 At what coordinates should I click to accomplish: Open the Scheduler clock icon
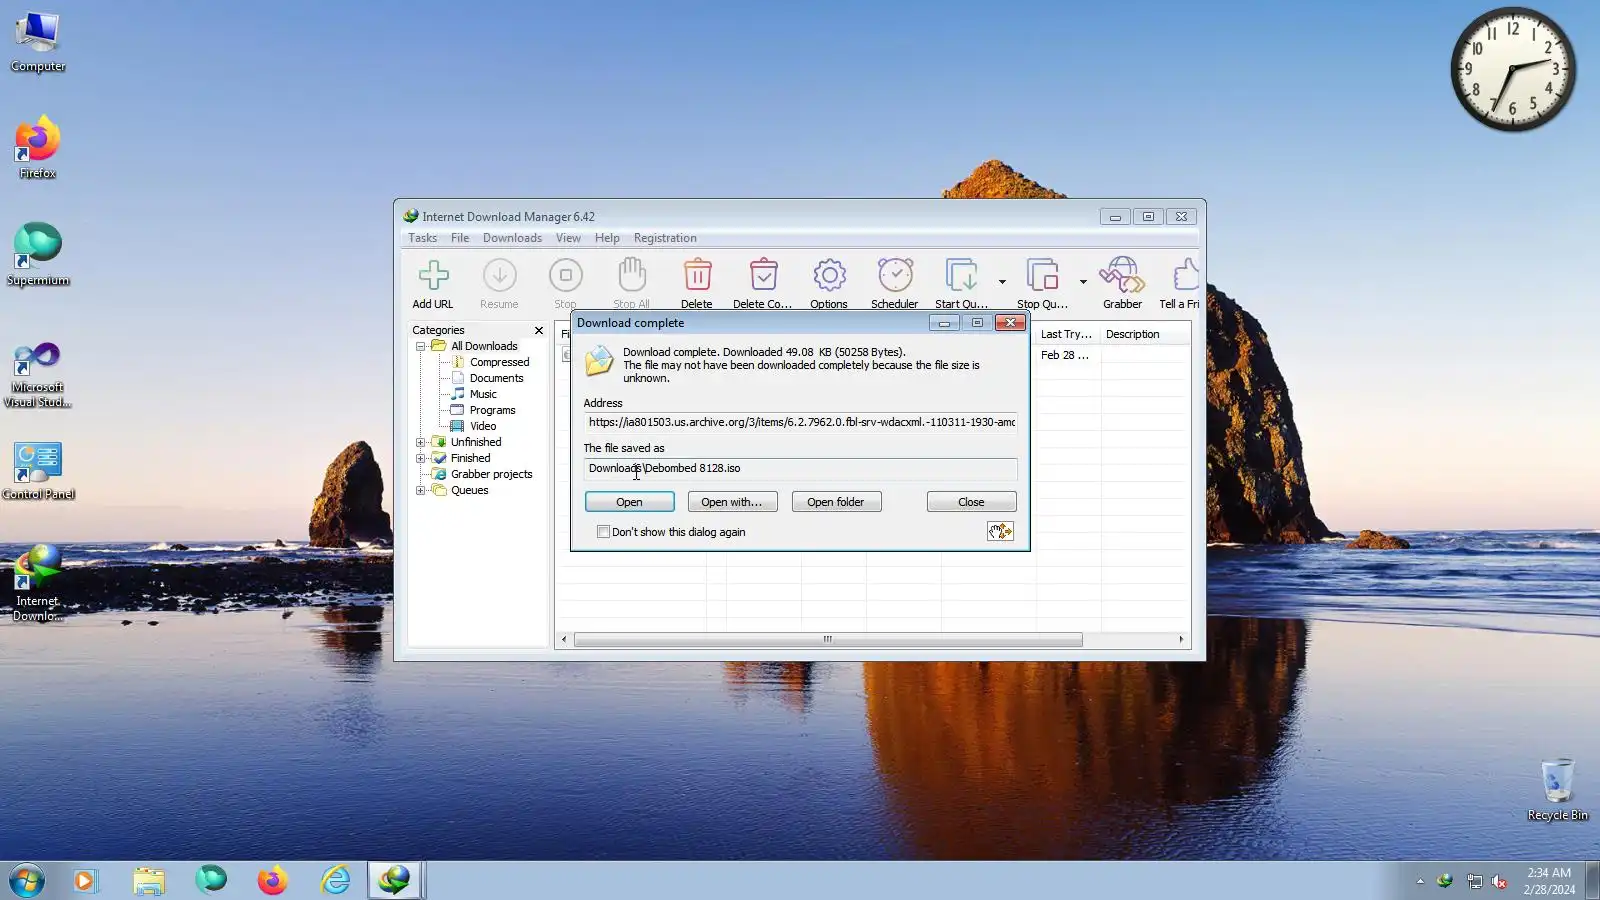[x=895, y=275]
